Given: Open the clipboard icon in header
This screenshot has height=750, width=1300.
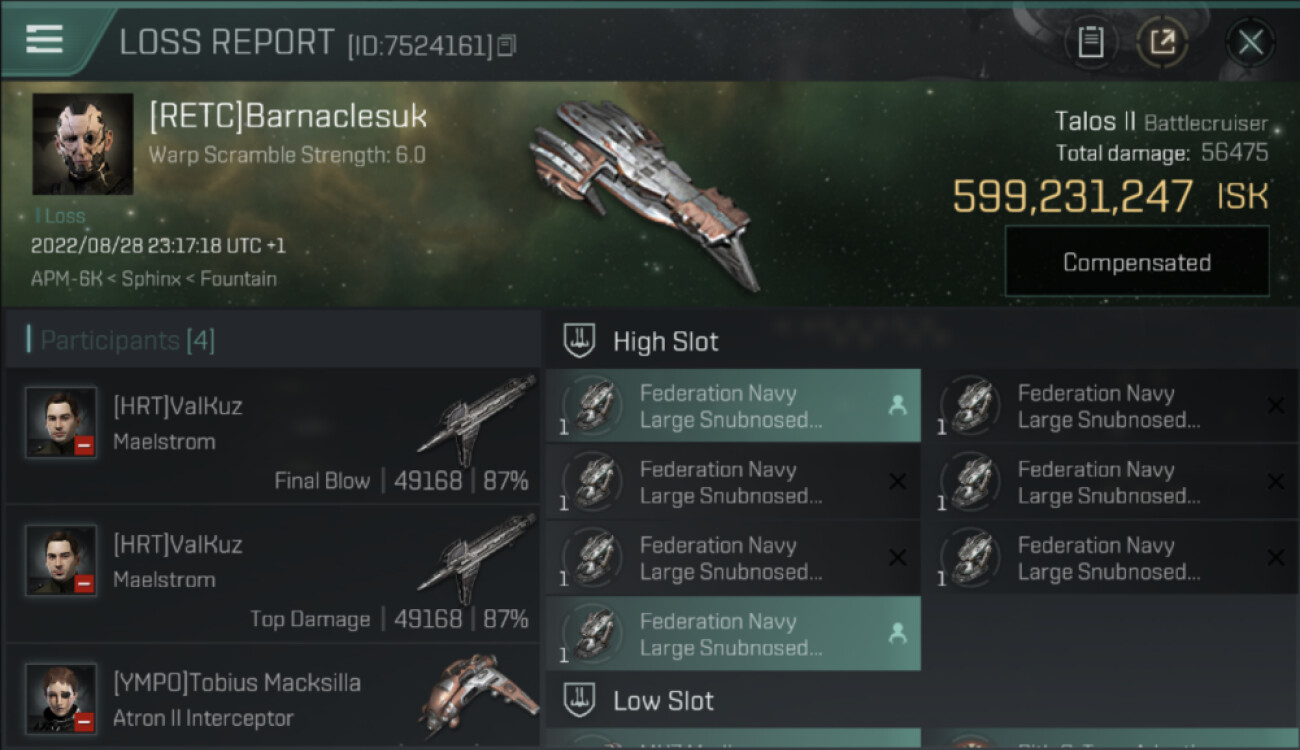Looking at the screenshot, I should [x=1090, y=42].
